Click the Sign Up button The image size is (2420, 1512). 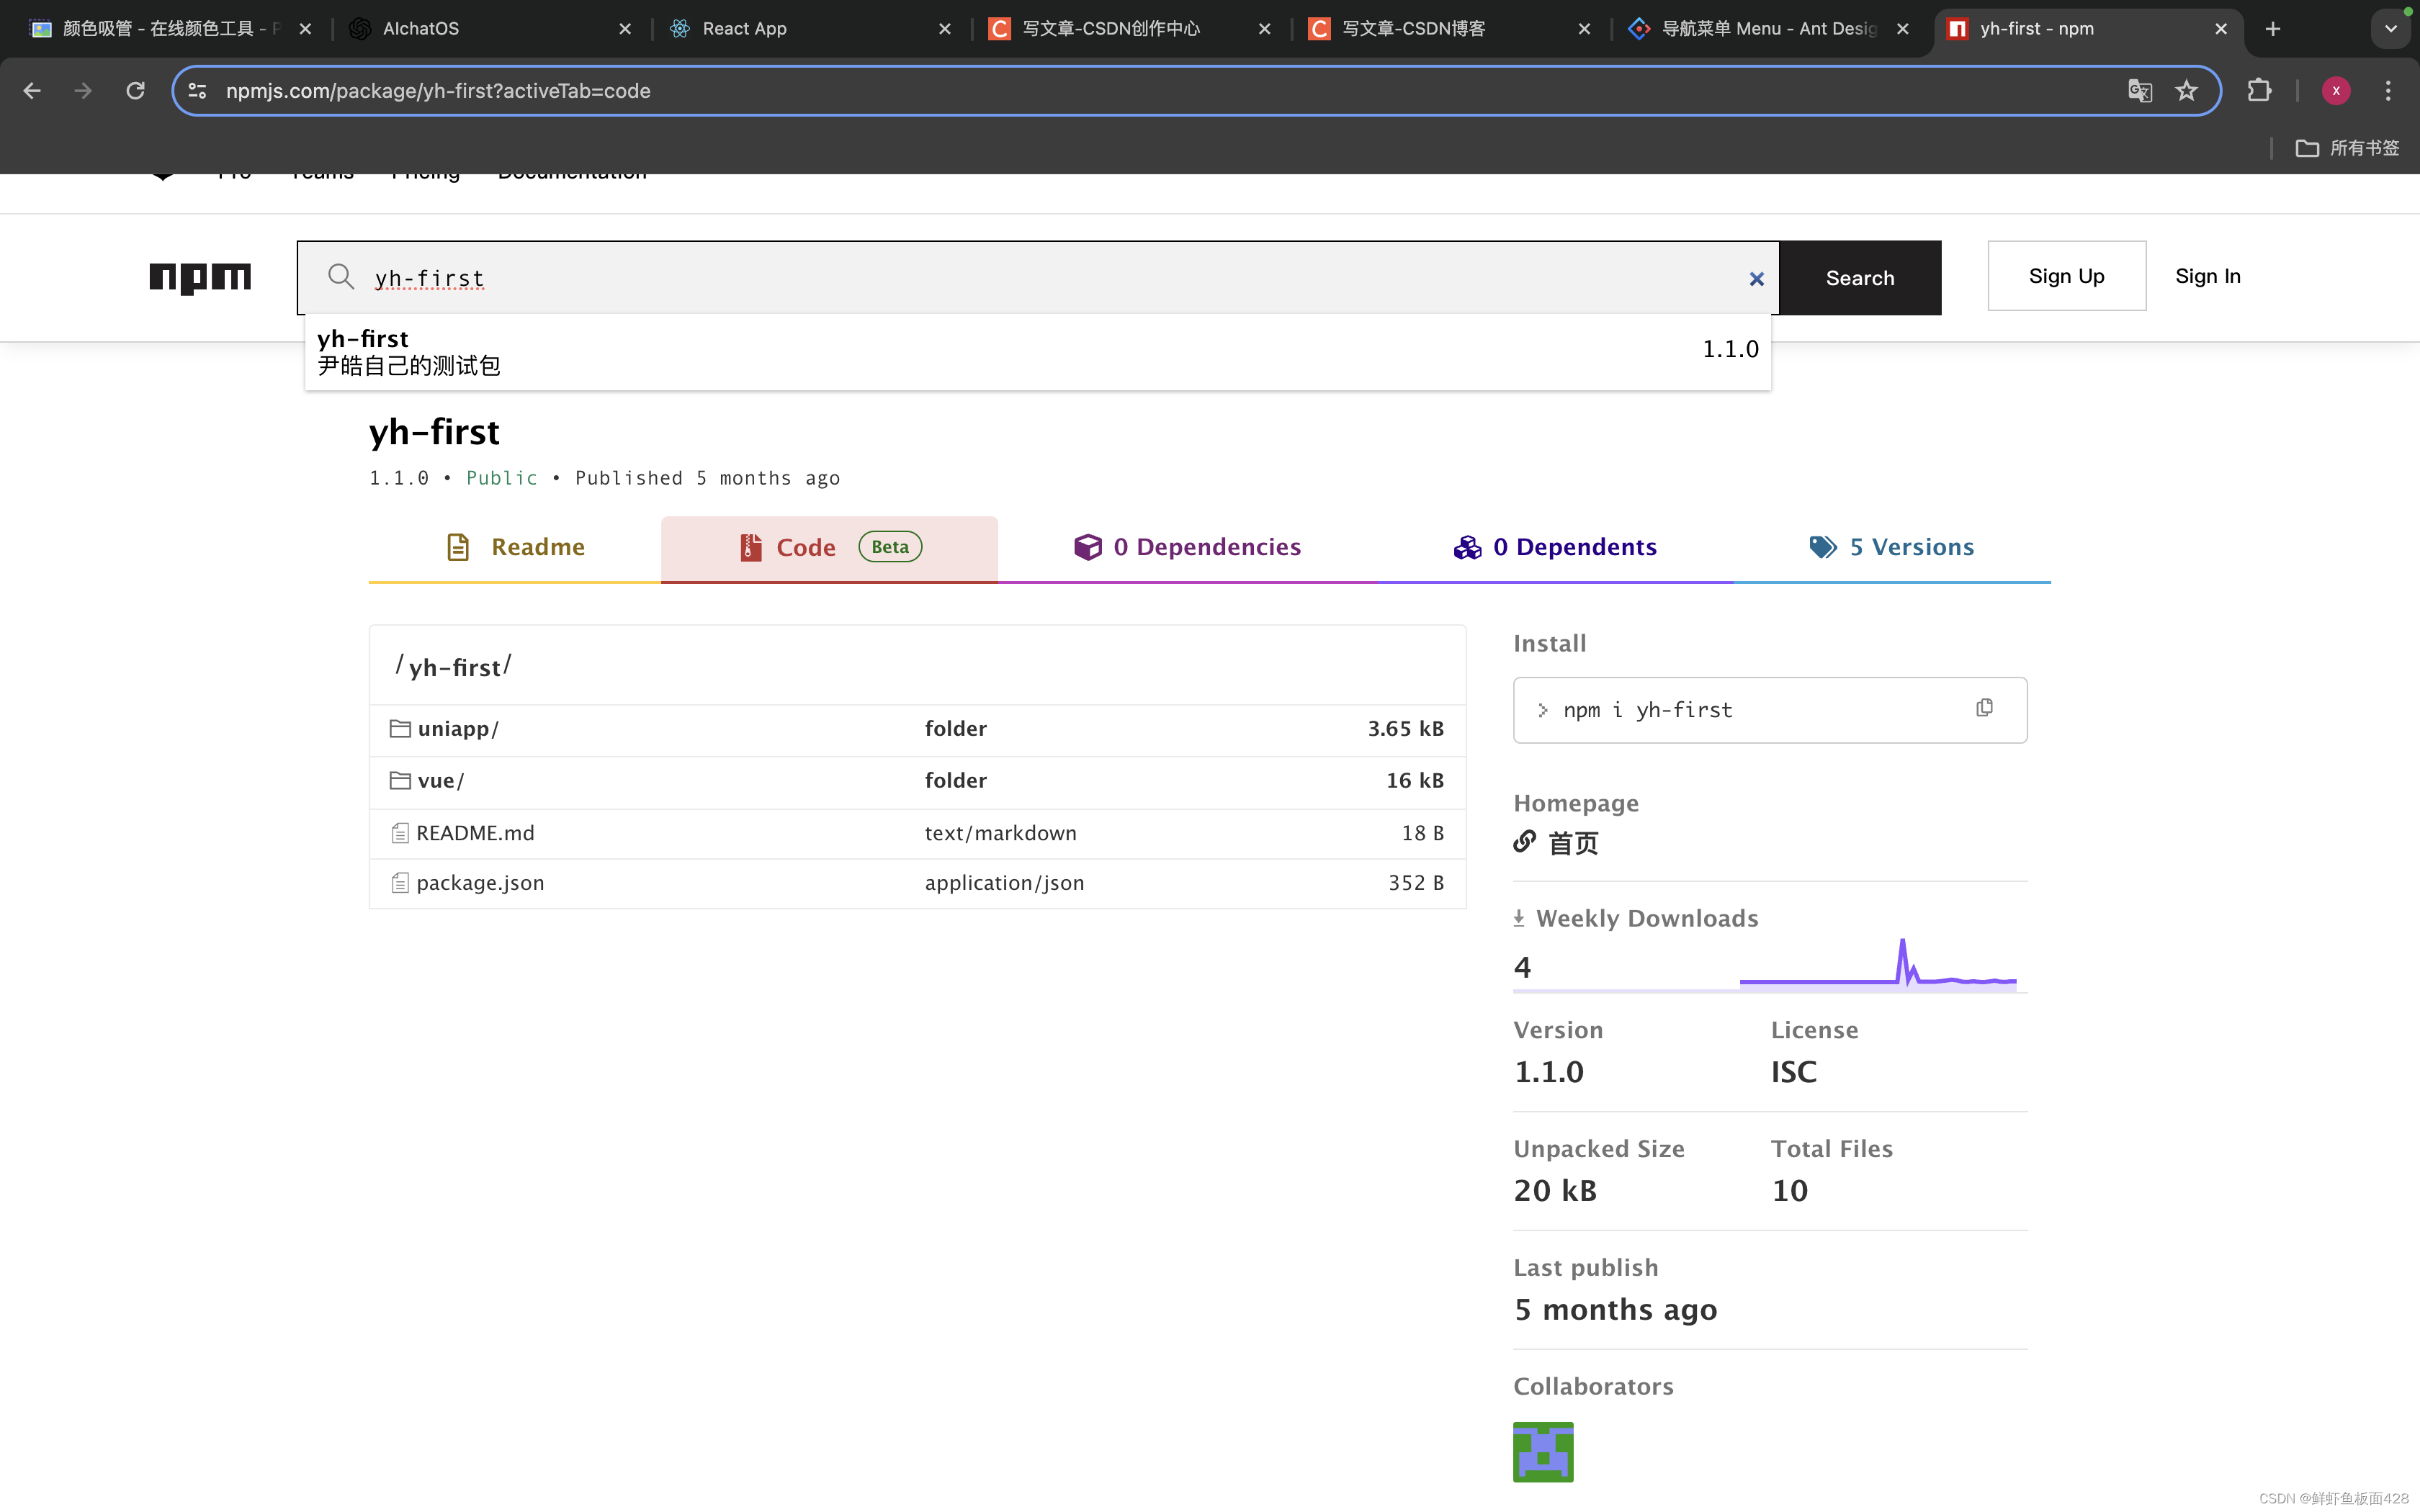tap(2066, 276)
